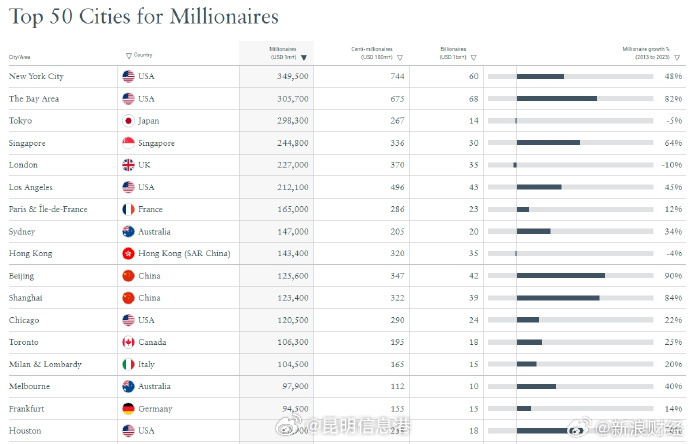
Task: Open the Millionaire growth % filter
Action: [x=677, y=58]
